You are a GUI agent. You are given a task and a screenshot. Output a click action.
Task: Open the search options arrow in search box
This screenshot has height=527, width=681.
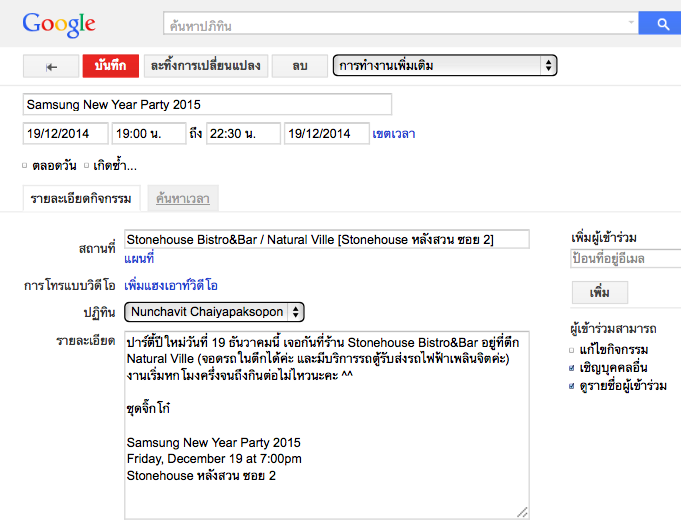(x=631, y=22)
